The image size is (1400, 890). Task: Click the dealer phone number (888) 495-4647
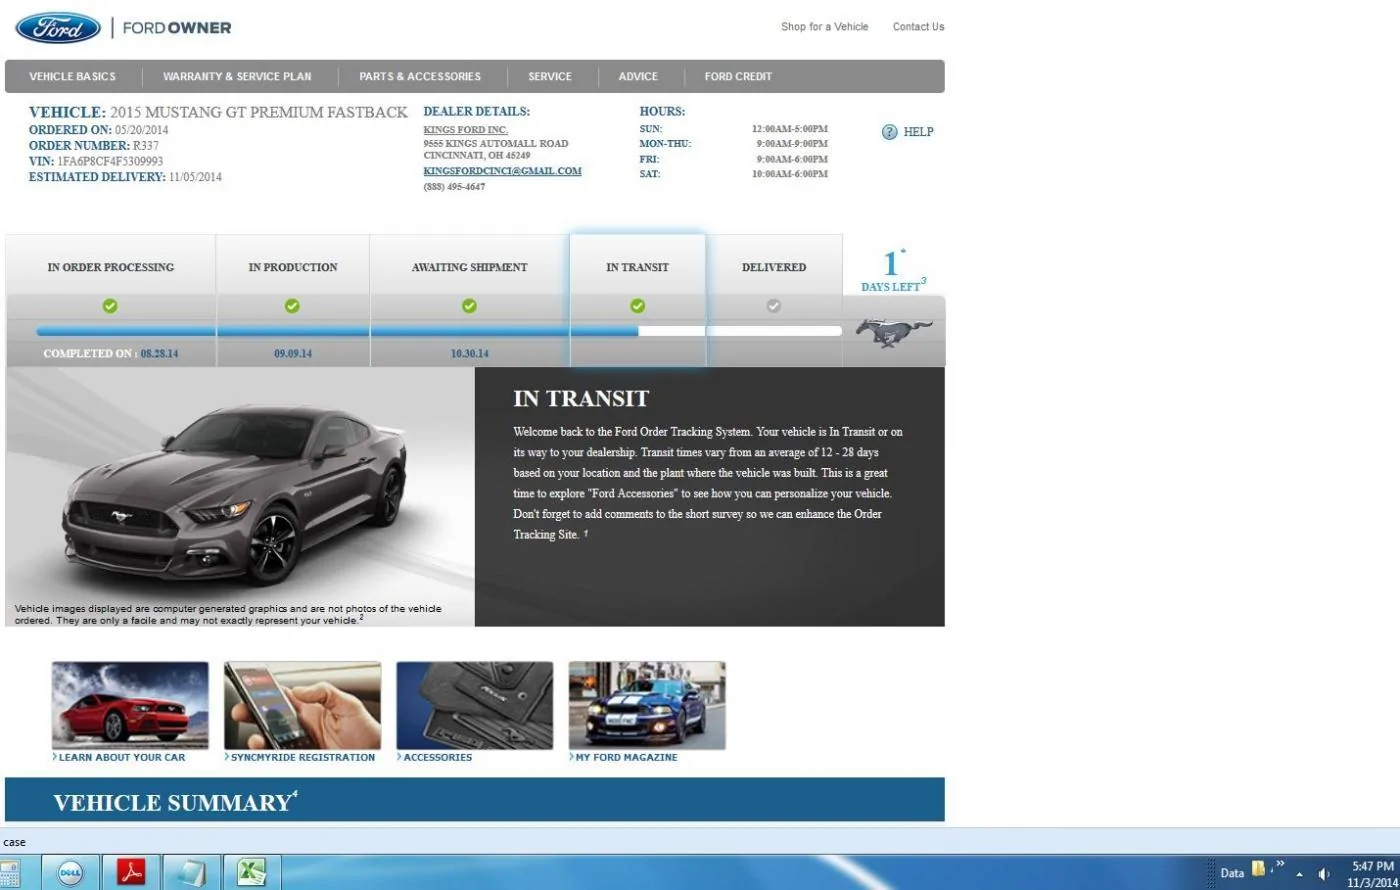(454, 187)
